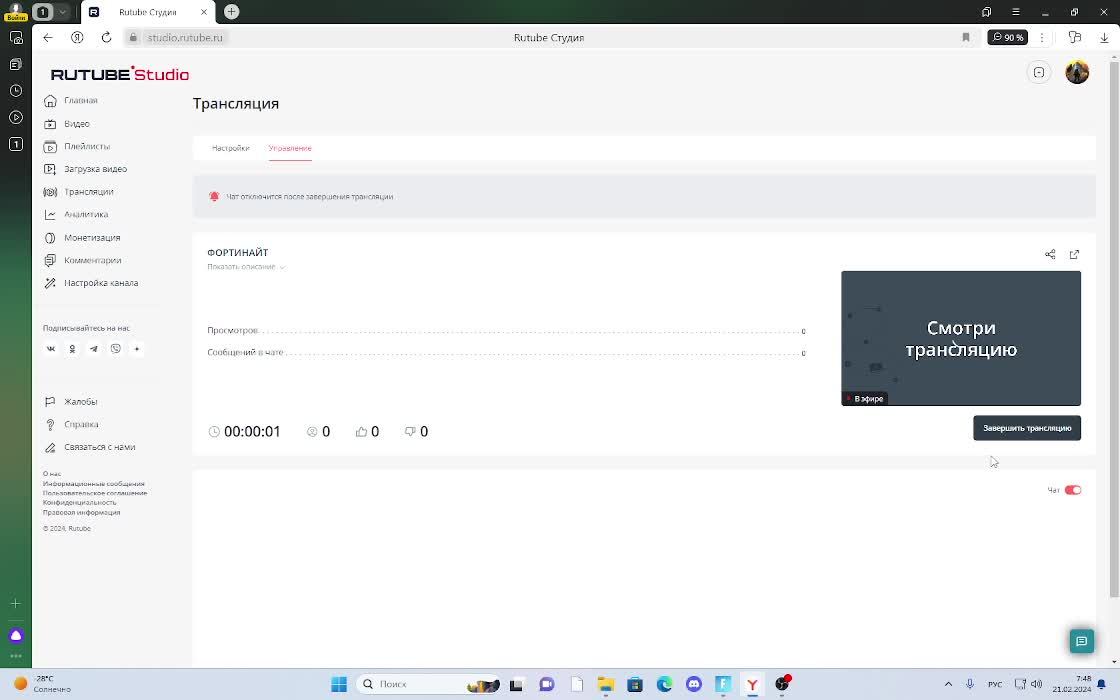The image size is (1120, 700).
Task: Open Rutube Viber social link
Action: [x=116, y=349]
